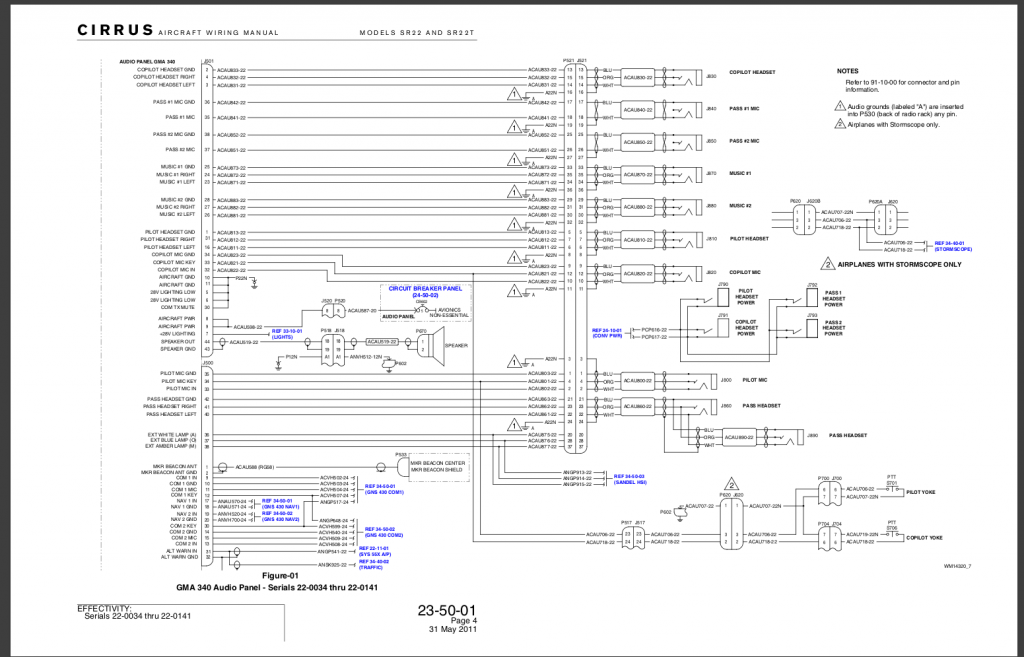Follow the REF 34-40-02 TRAFFIC reference
The image size is (1024, 657).
click(x=375, y=564)
